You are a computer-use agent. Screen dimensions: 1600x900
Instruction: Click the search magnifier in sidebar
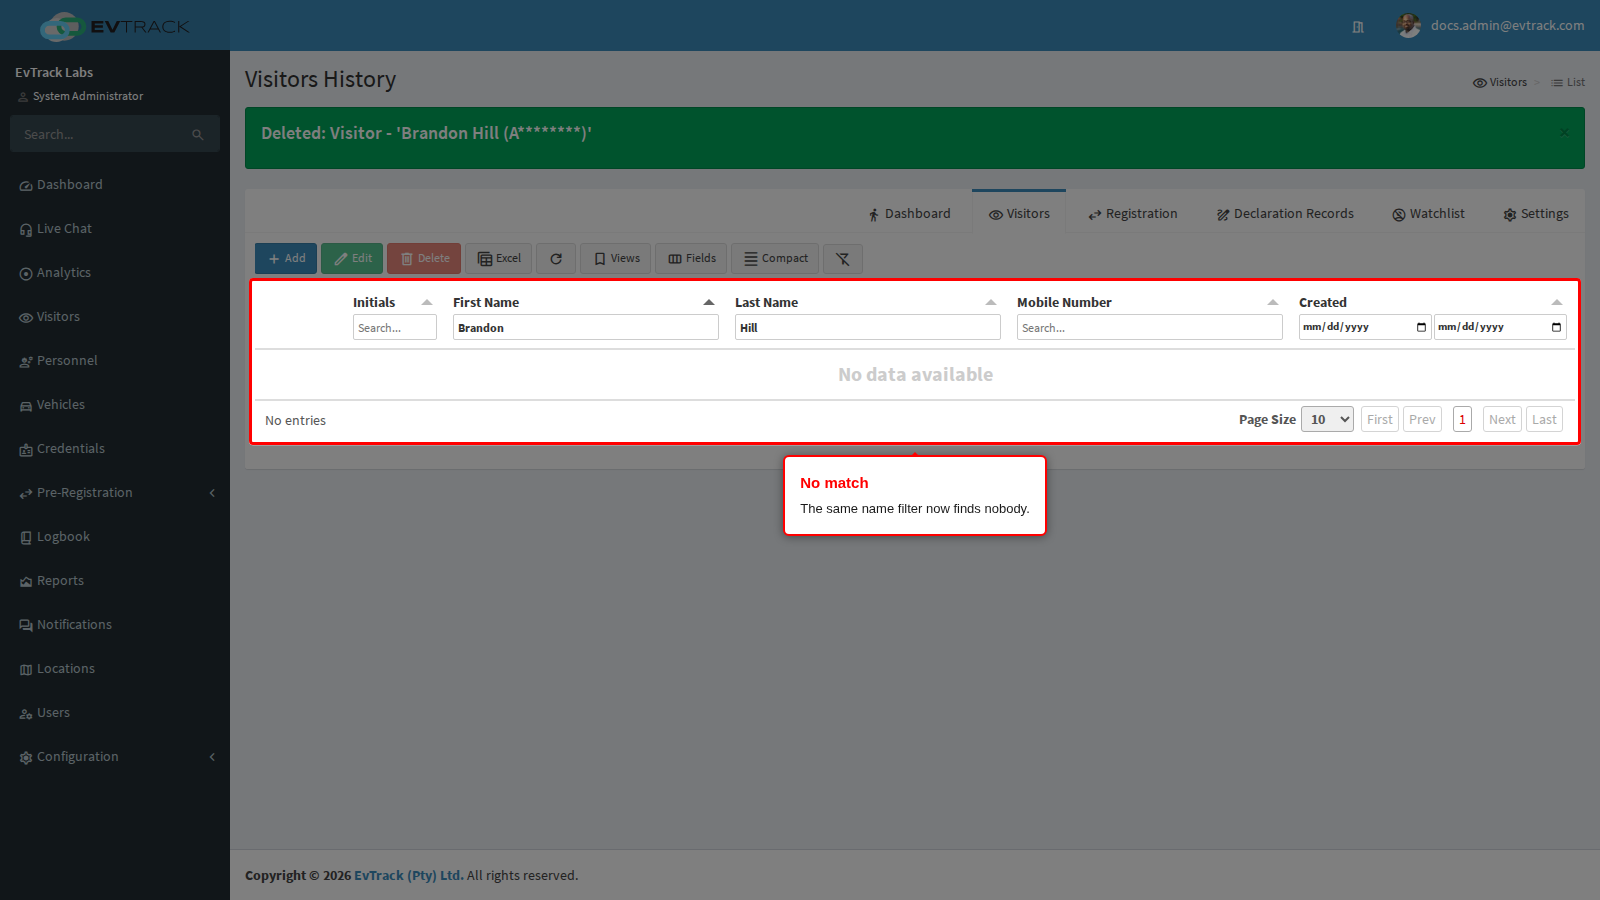point(198,134)
